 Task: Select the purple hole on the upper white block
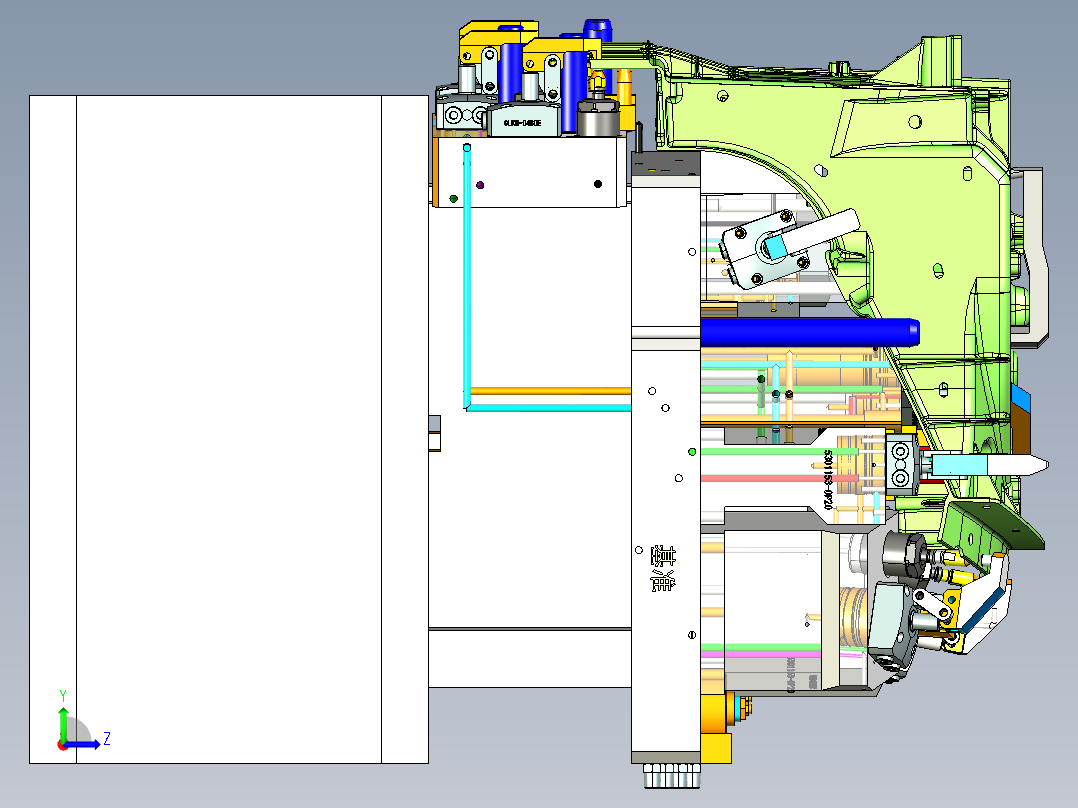pyautogui.click(x=480, y=185)
